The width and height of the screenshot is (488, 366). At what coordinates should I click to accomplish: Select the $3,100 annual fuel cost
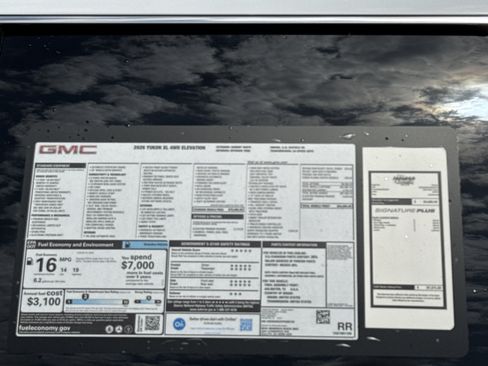click(x=44, y=301)
